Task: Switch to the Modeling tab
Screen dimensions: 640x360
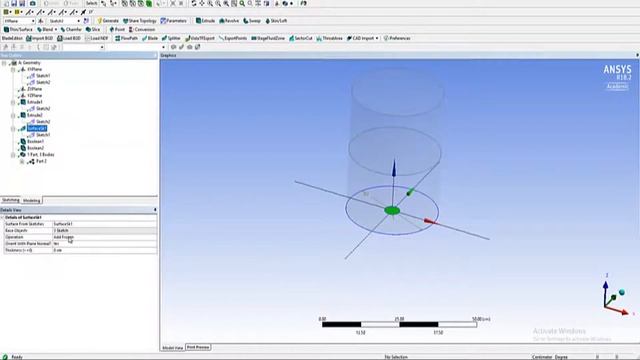Action: [31, 200]
